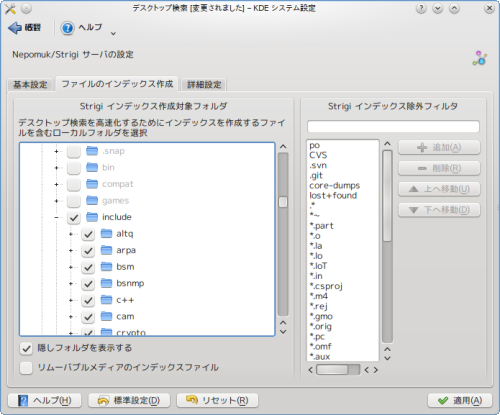The width and height of the screenshot is (500, 415).
Task: Click the 下へ移動(D) move down button
Action: [x=439, y=210]
